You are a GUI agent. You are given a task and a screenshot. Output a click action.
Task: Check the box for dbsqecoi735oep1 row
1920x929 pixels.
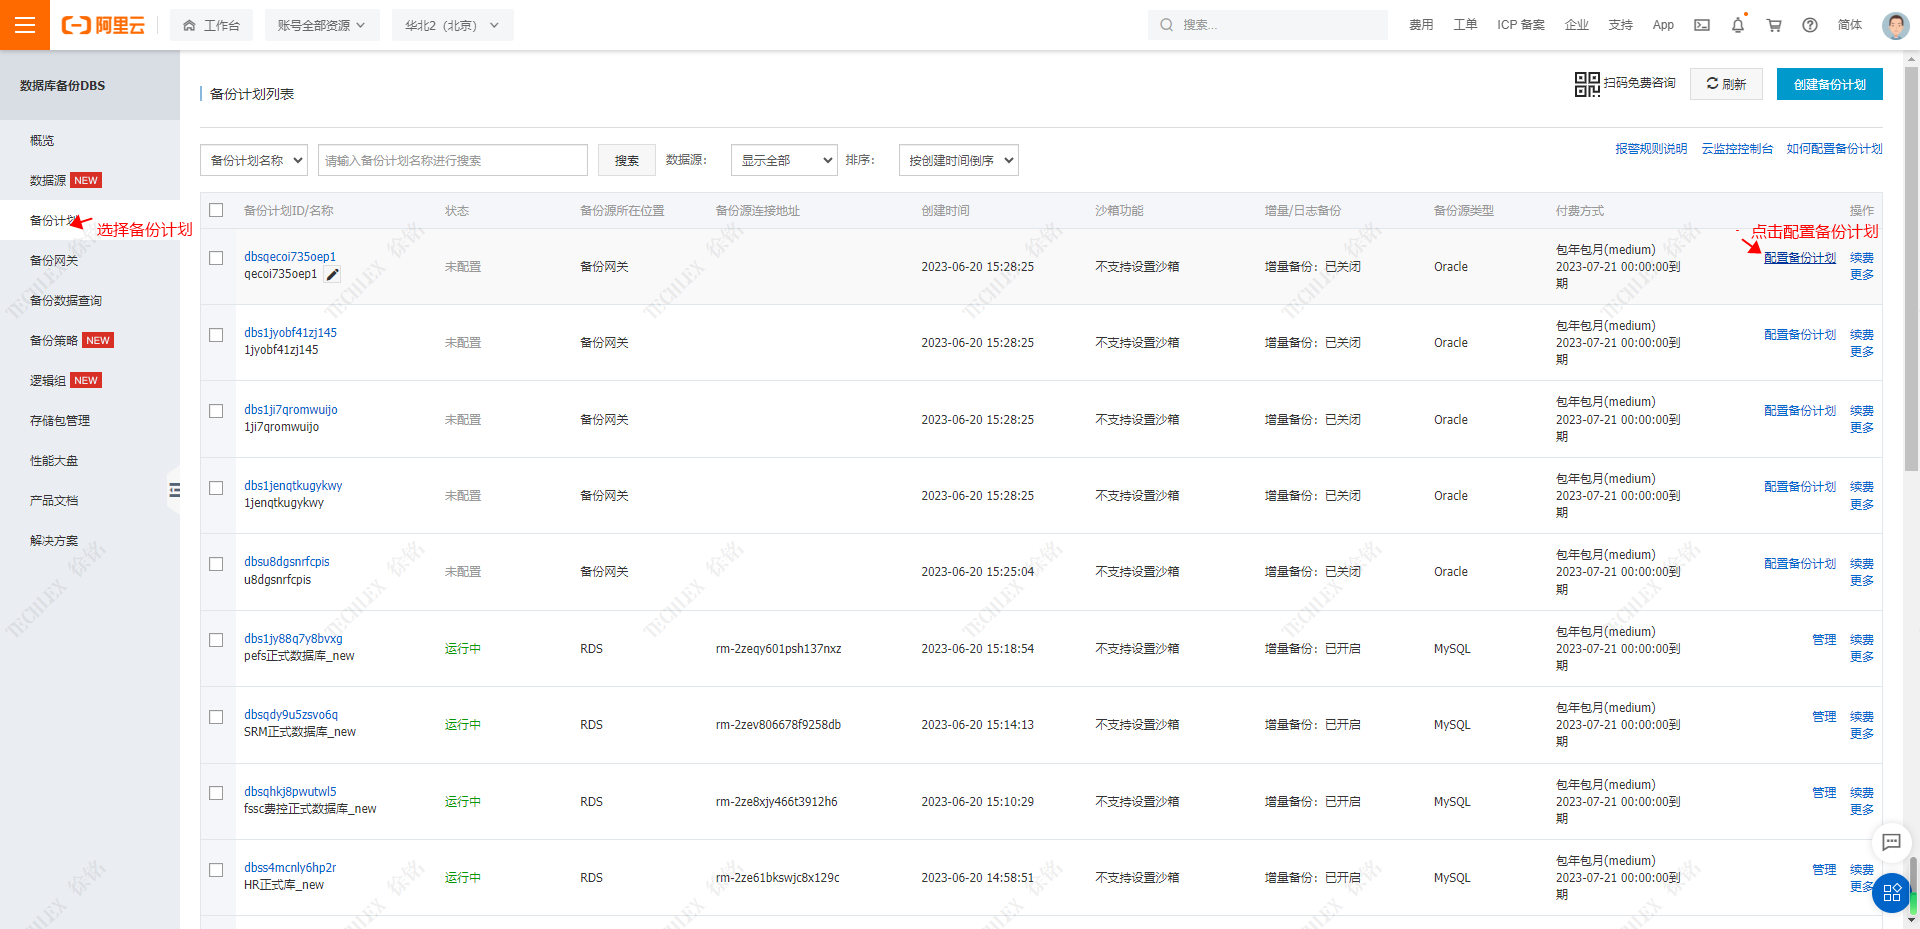point(216,258)
